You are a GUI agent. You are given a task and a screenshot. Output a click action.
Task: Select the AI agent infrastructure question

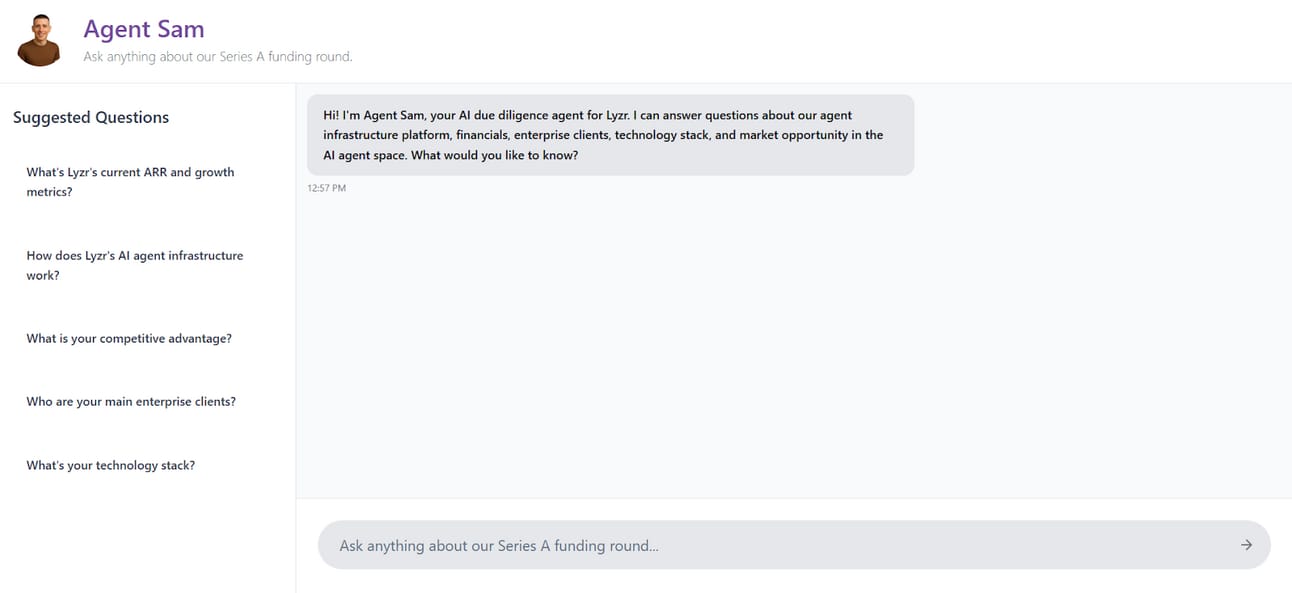click(135, 265)
